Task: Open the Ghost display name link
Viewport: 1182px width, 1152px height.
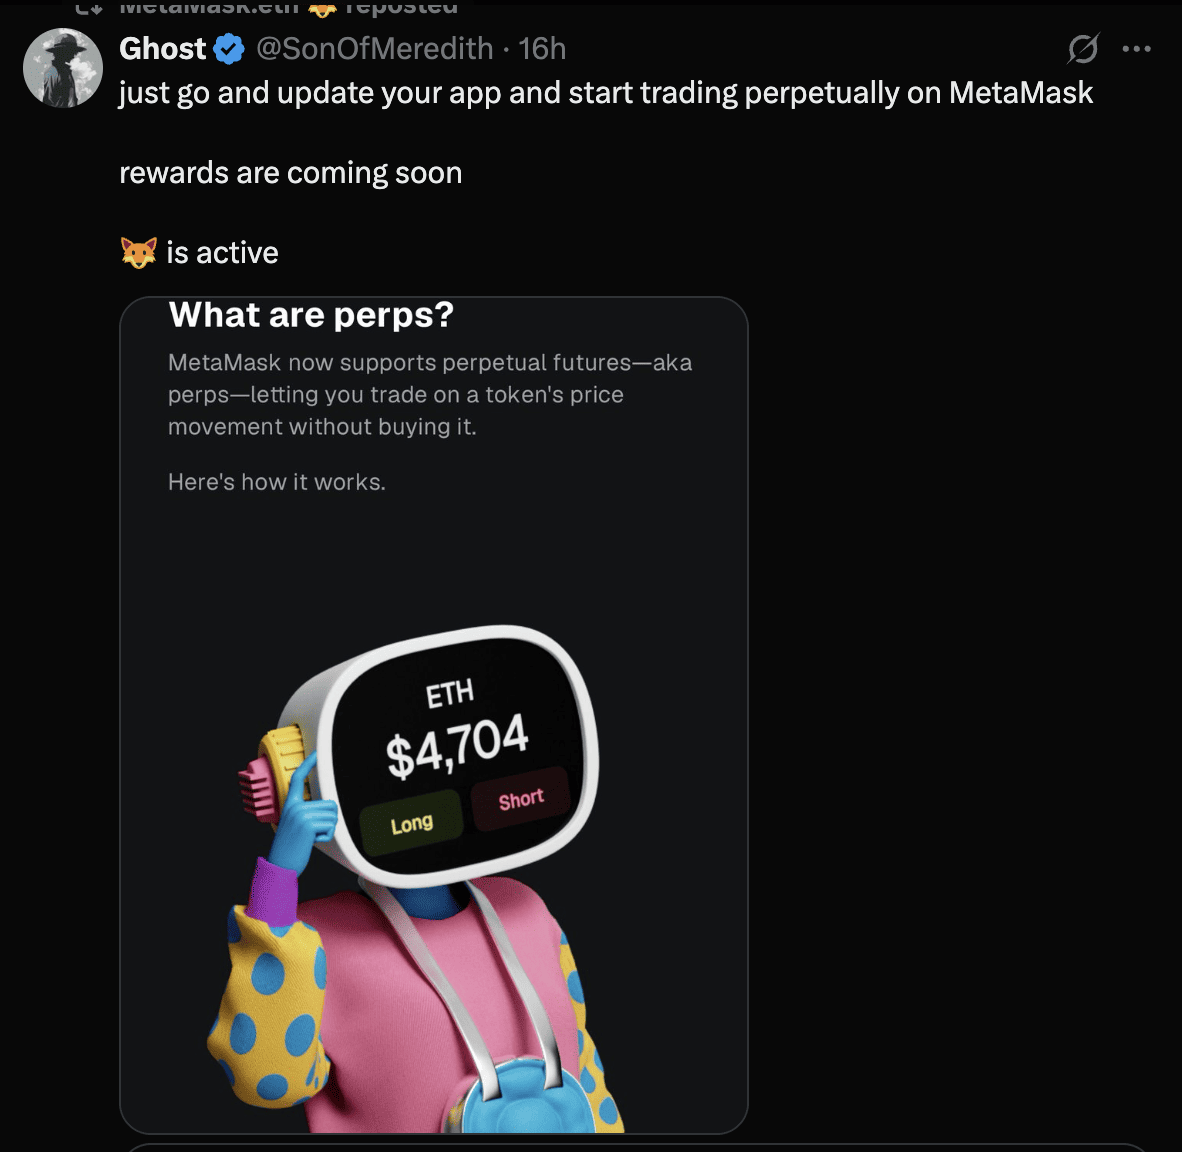Action: (x=163, y=49)
